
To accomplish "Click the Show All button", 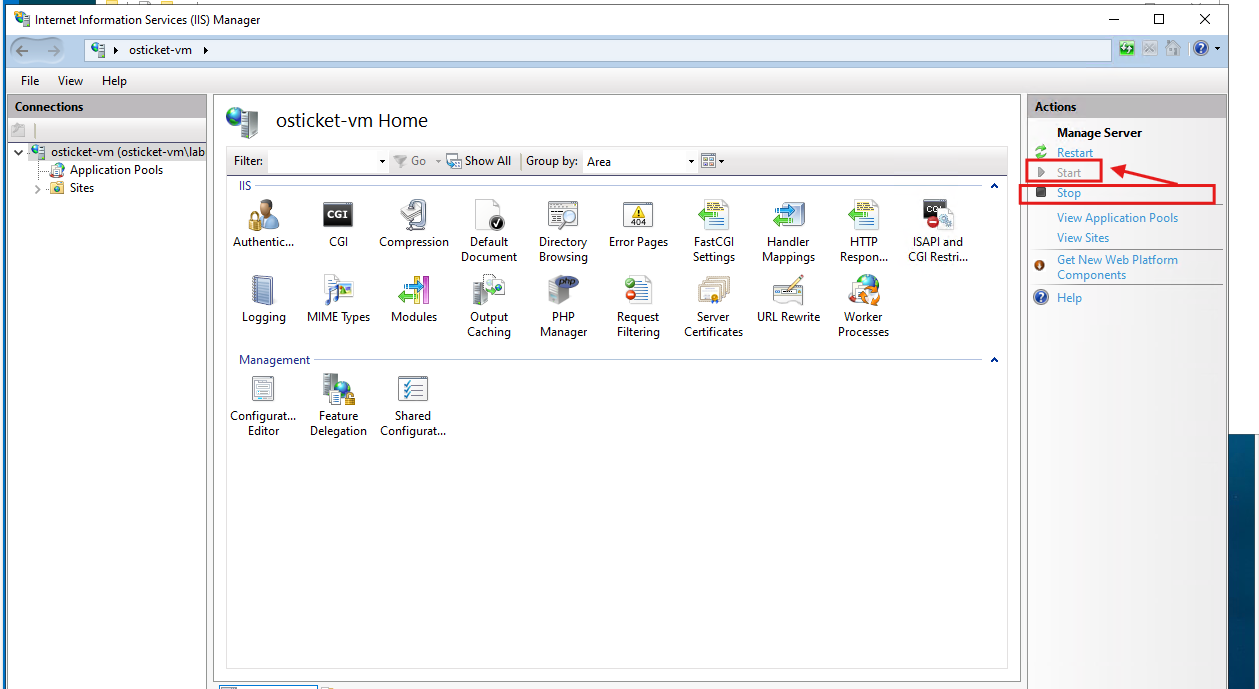I will 479,161.
